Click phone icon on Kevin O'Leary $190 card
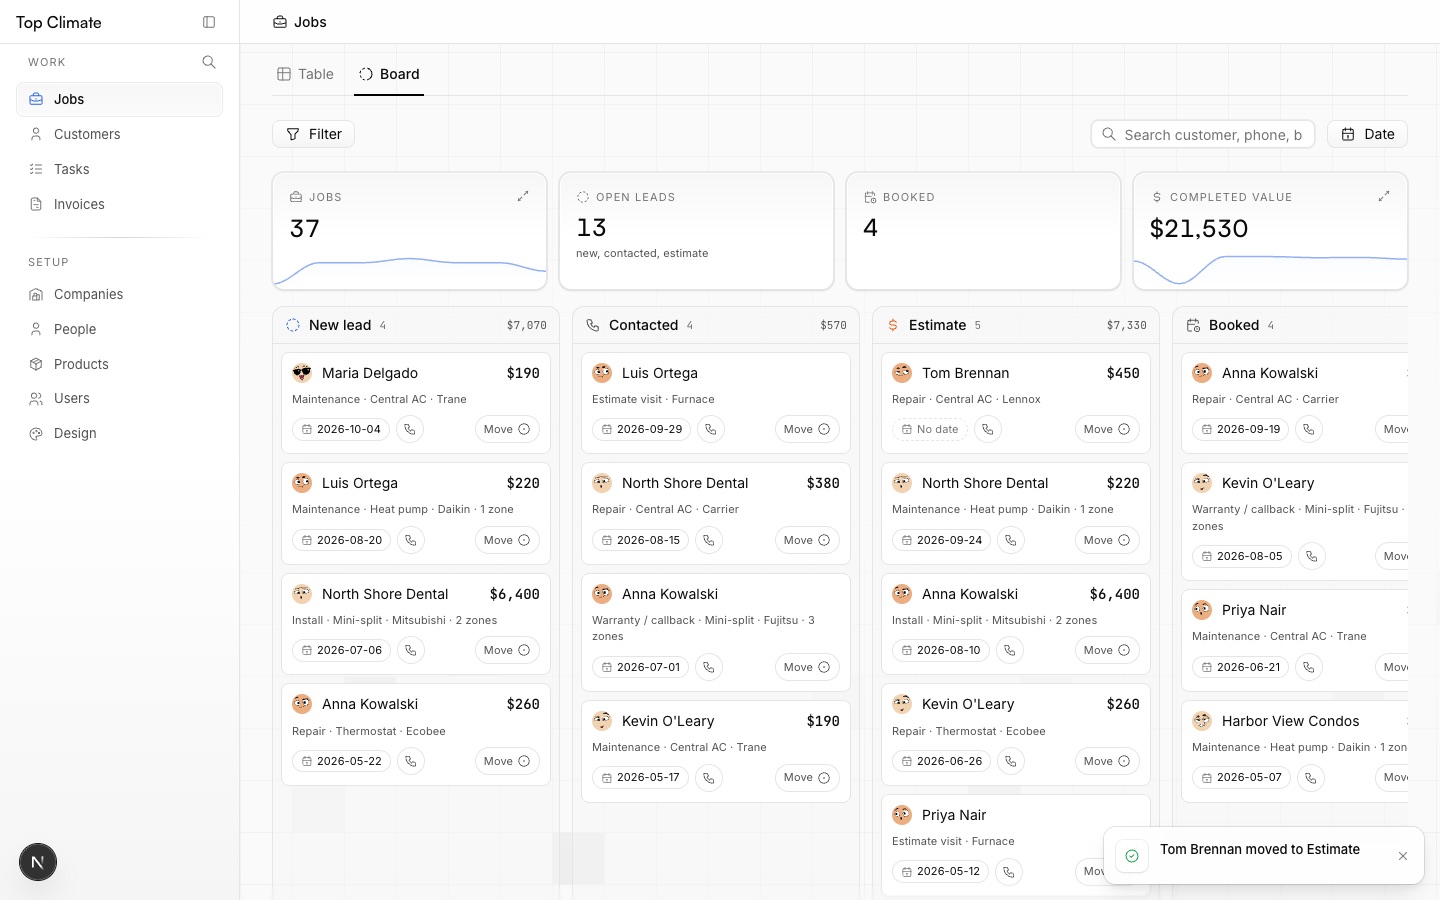The height and width of the screenshot is (900, 1440). (708, 778)
